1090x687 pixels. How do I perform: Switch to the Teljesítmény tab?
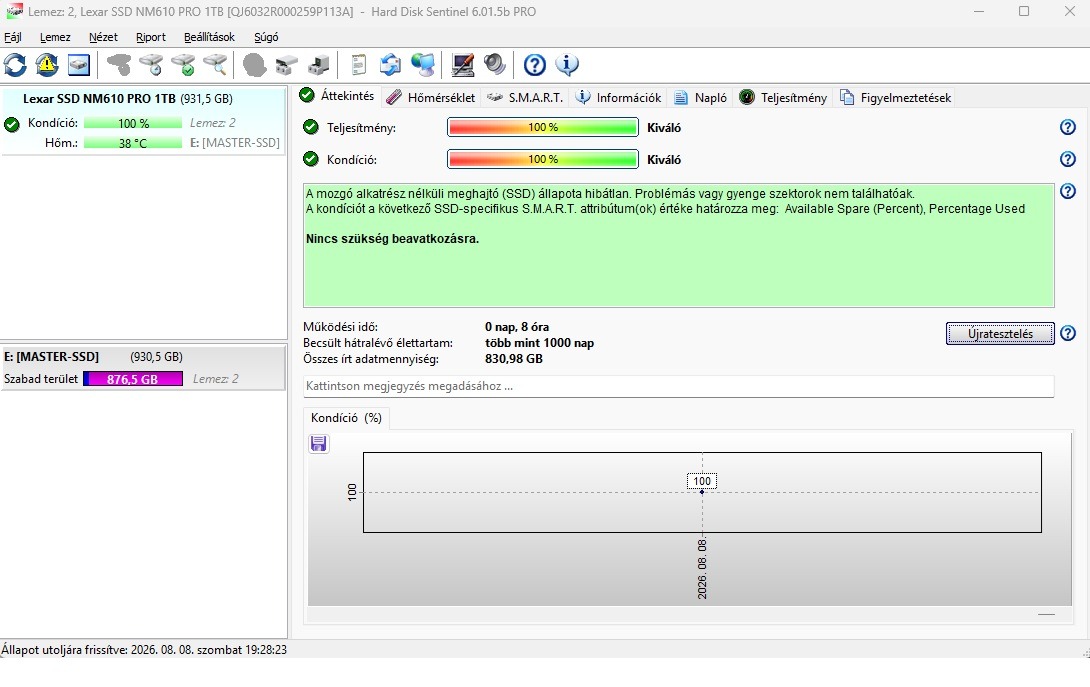pyautogui.click(x=783, y=97)
